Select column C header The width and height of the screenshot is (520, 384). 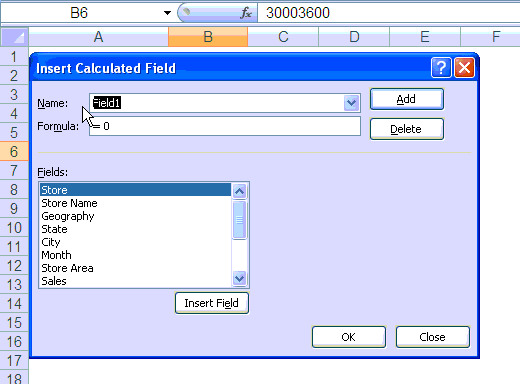click(283, 37)
